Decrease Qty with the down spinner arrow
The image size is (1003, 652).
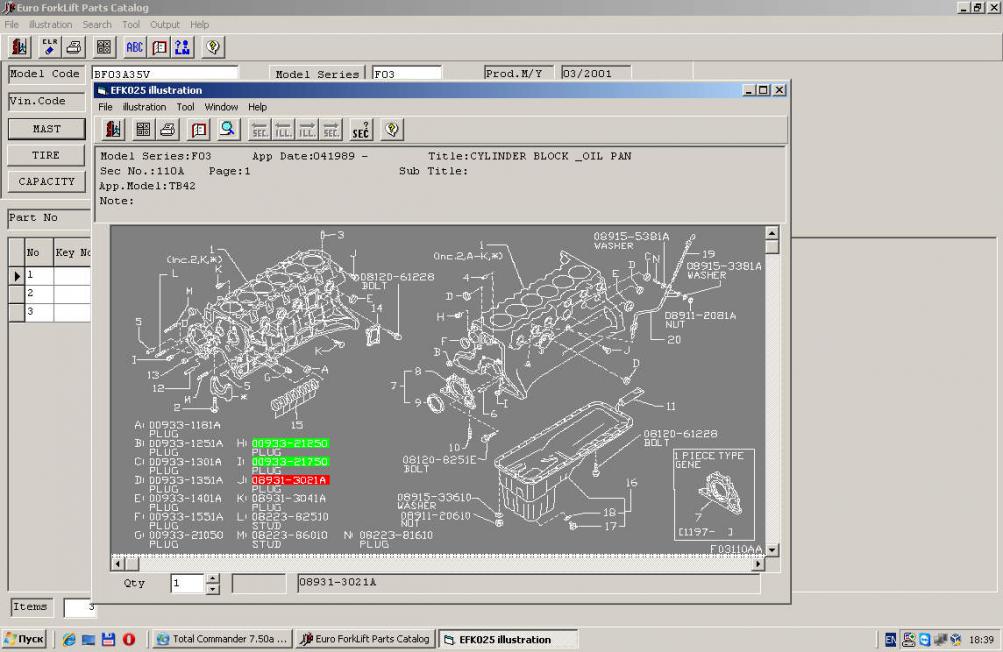click(212, 589)
